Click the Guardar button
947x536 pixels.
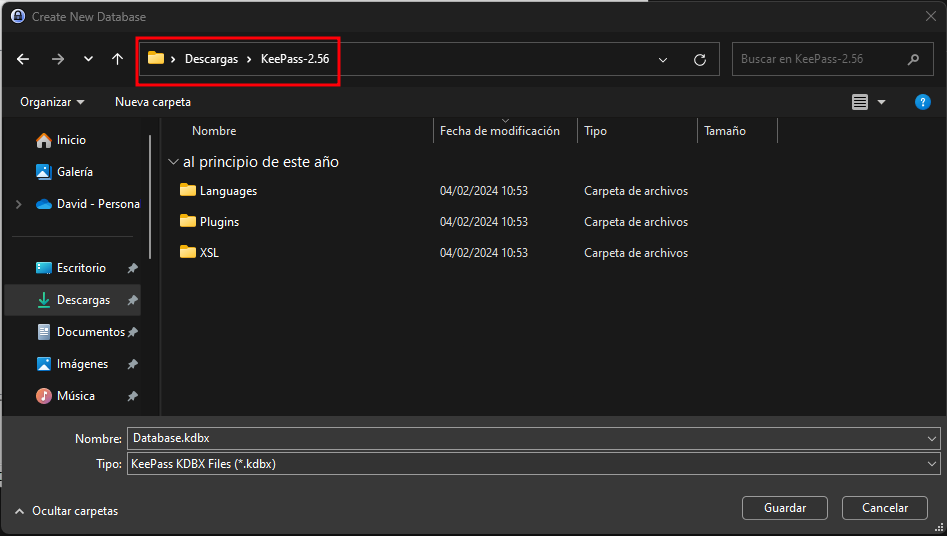tap(785, 508)
